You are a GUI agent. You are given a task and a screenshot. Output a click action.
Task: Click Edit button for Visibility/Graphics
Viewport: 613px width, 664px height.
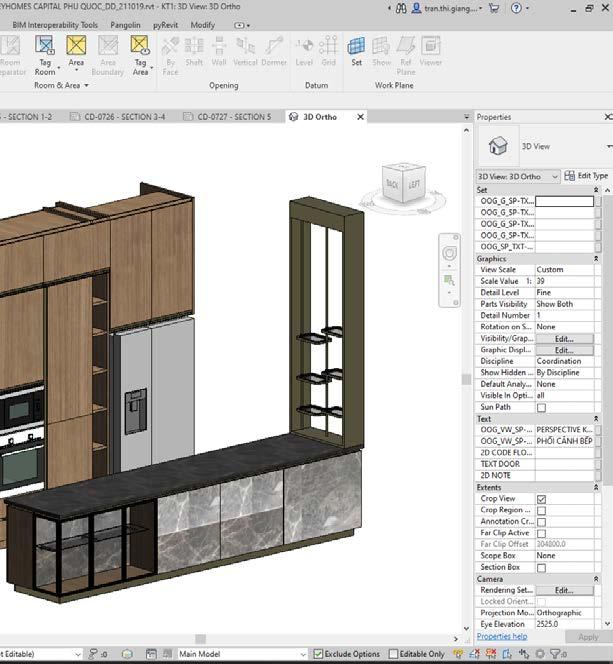pyautogui.click(x=563, y=339)
